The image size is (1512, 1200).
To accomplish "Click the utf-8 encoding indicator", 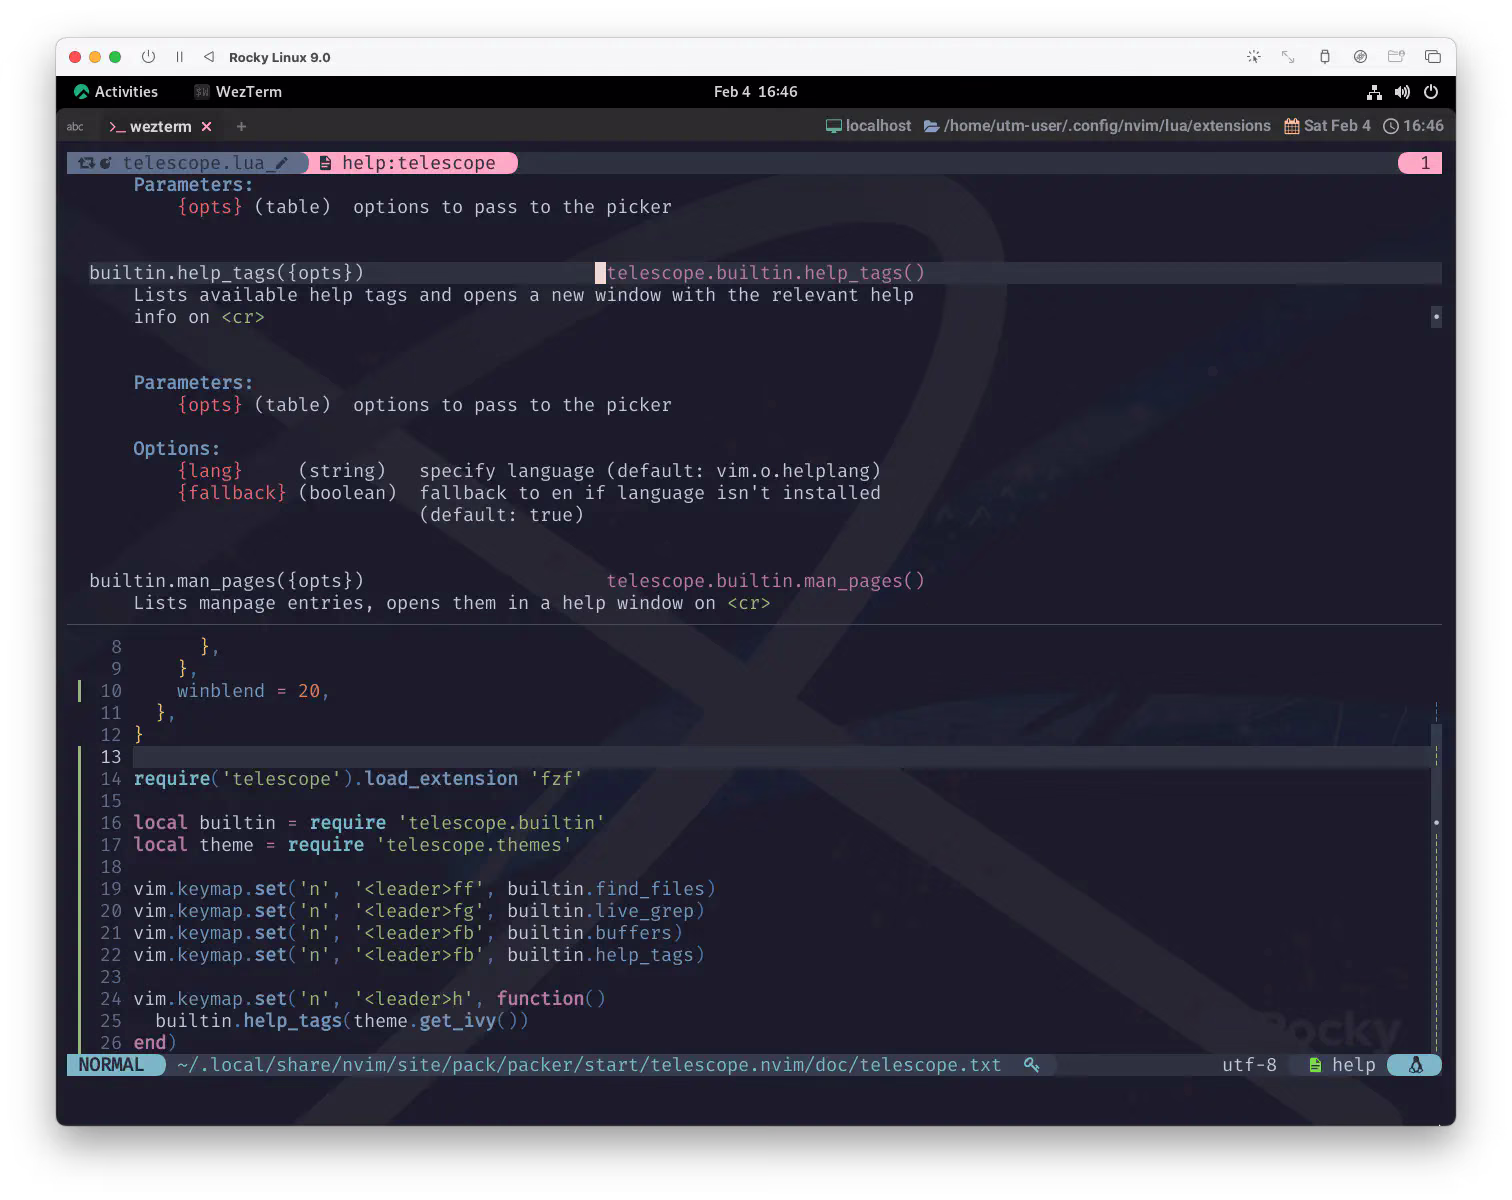I will (1249, 1065).
